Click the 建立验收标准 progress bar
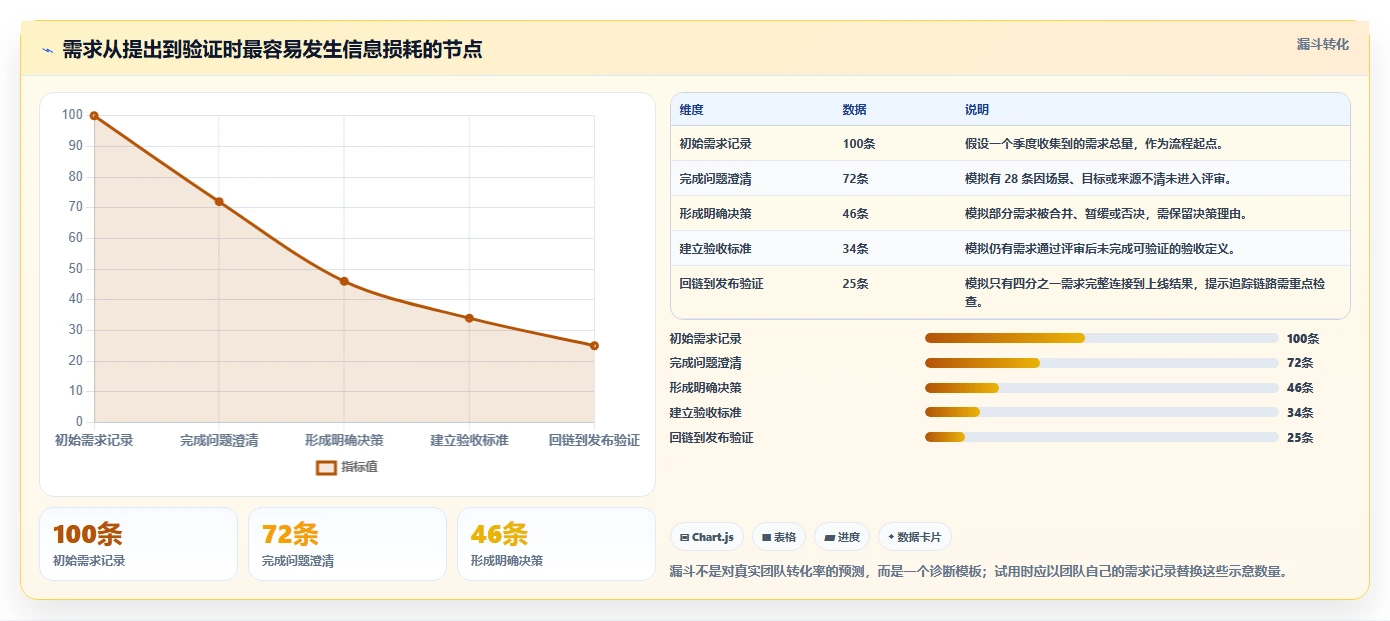 coord(1102,412)
